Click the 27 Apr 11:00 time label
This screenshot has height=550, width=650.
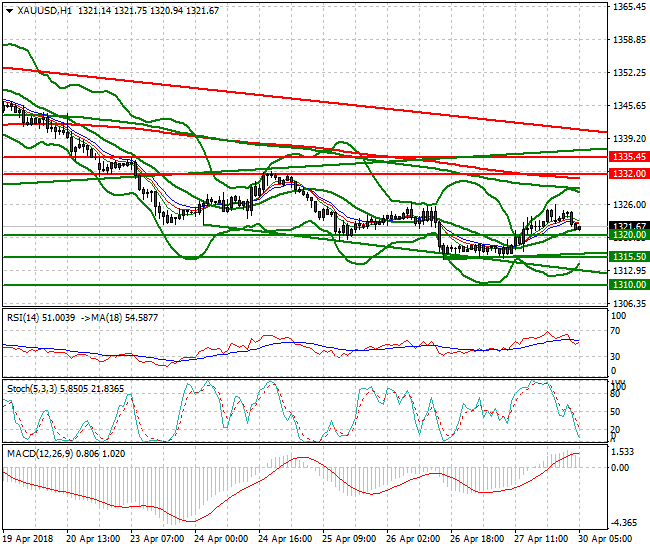(x=541, y=539)
